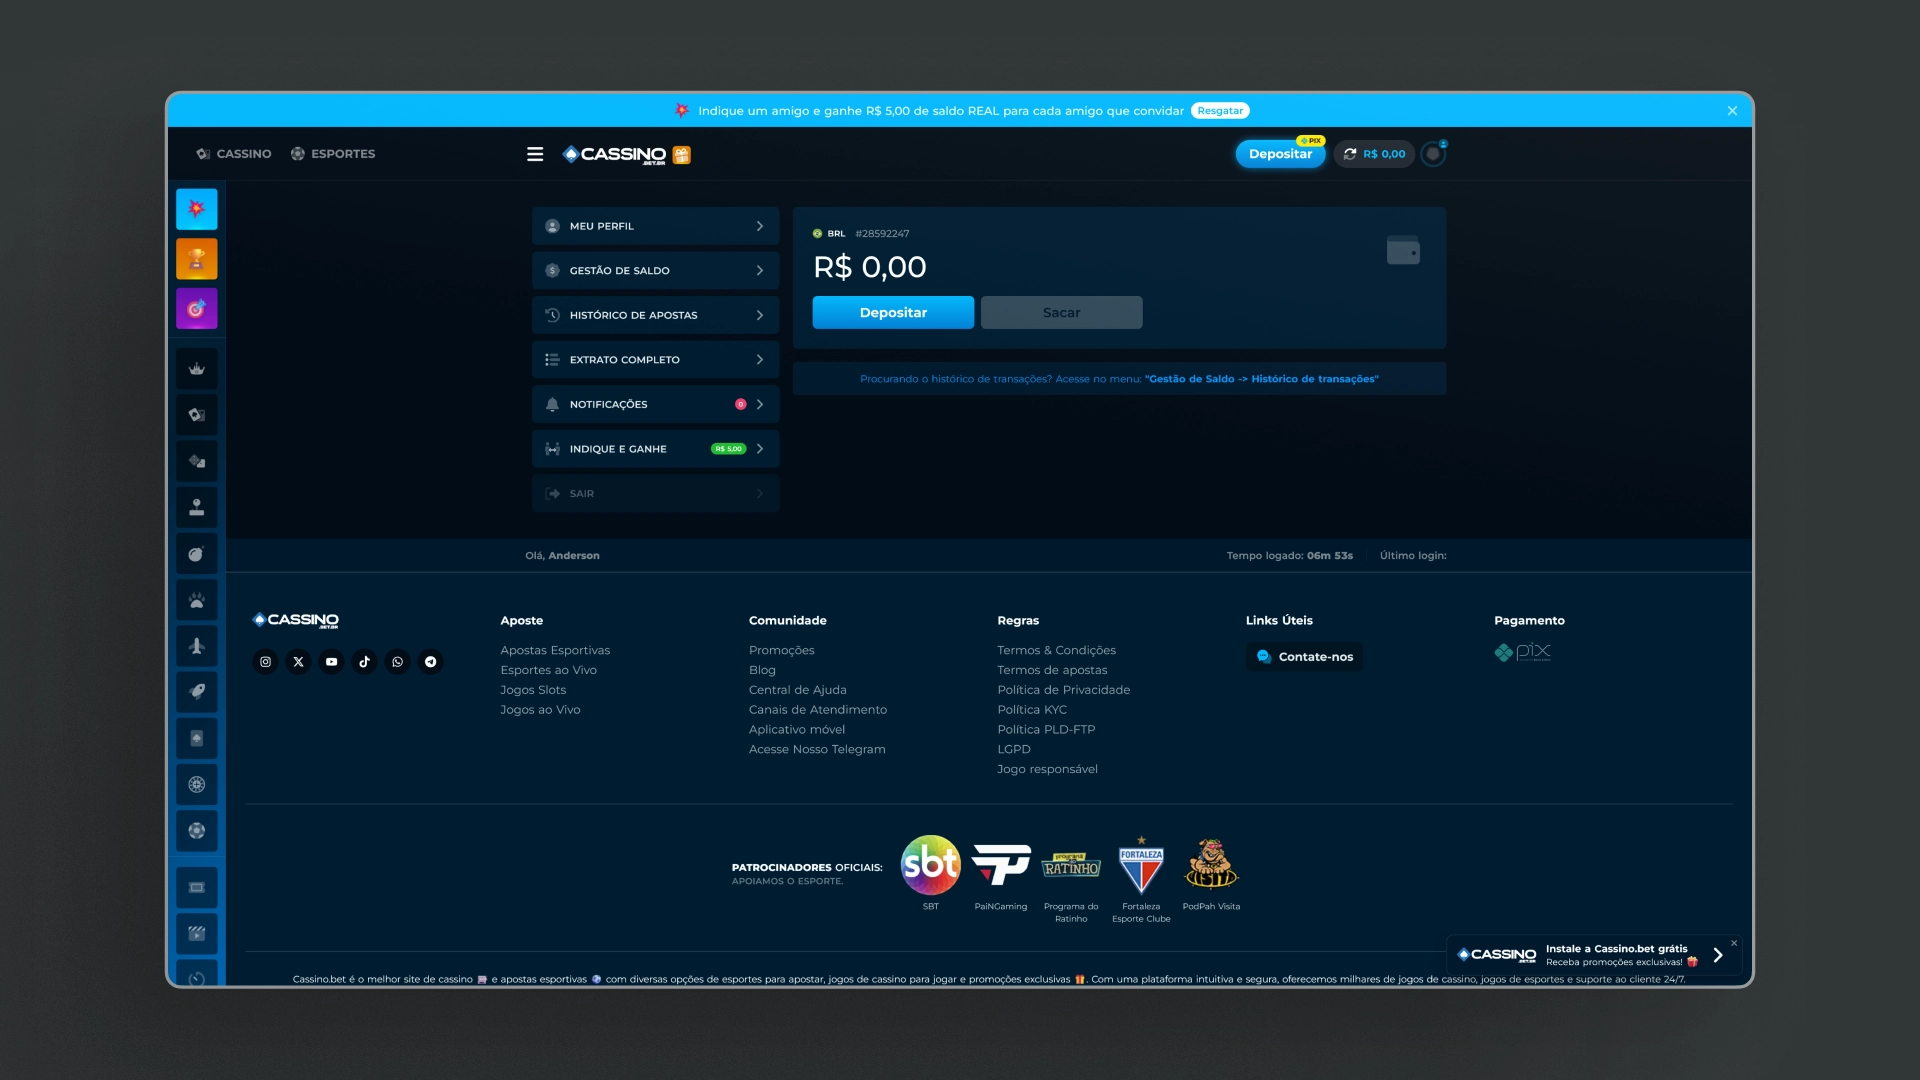Select the poker chip sidebar icon
The height and width of the screenshot is (1080, 1920).
point(197,831)
